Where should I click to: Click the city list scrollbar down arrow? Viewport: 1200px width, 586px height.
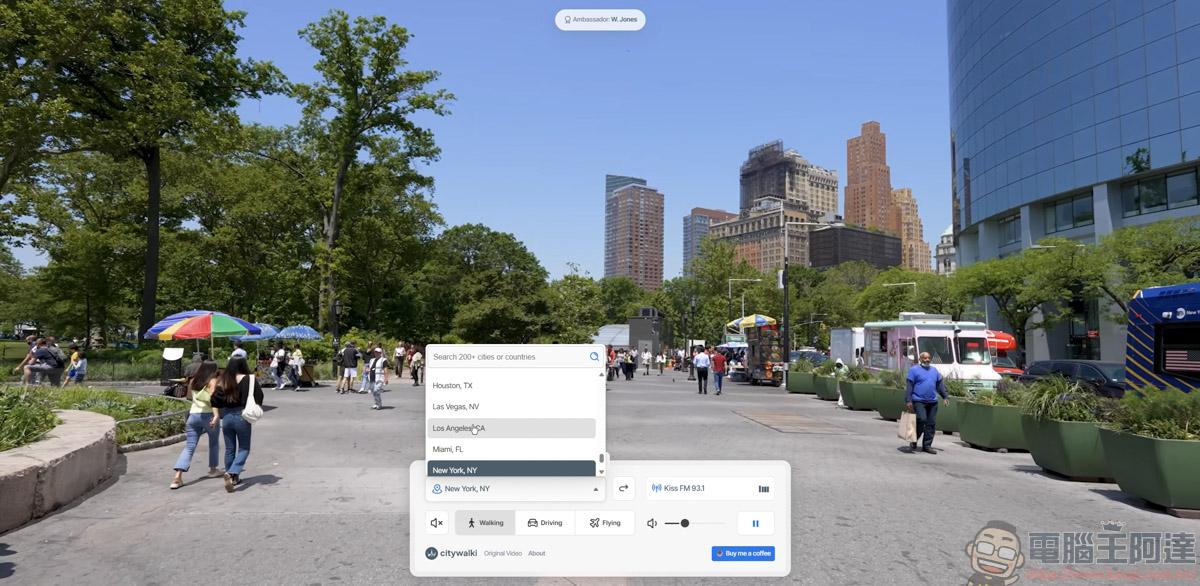coord(601,471)
